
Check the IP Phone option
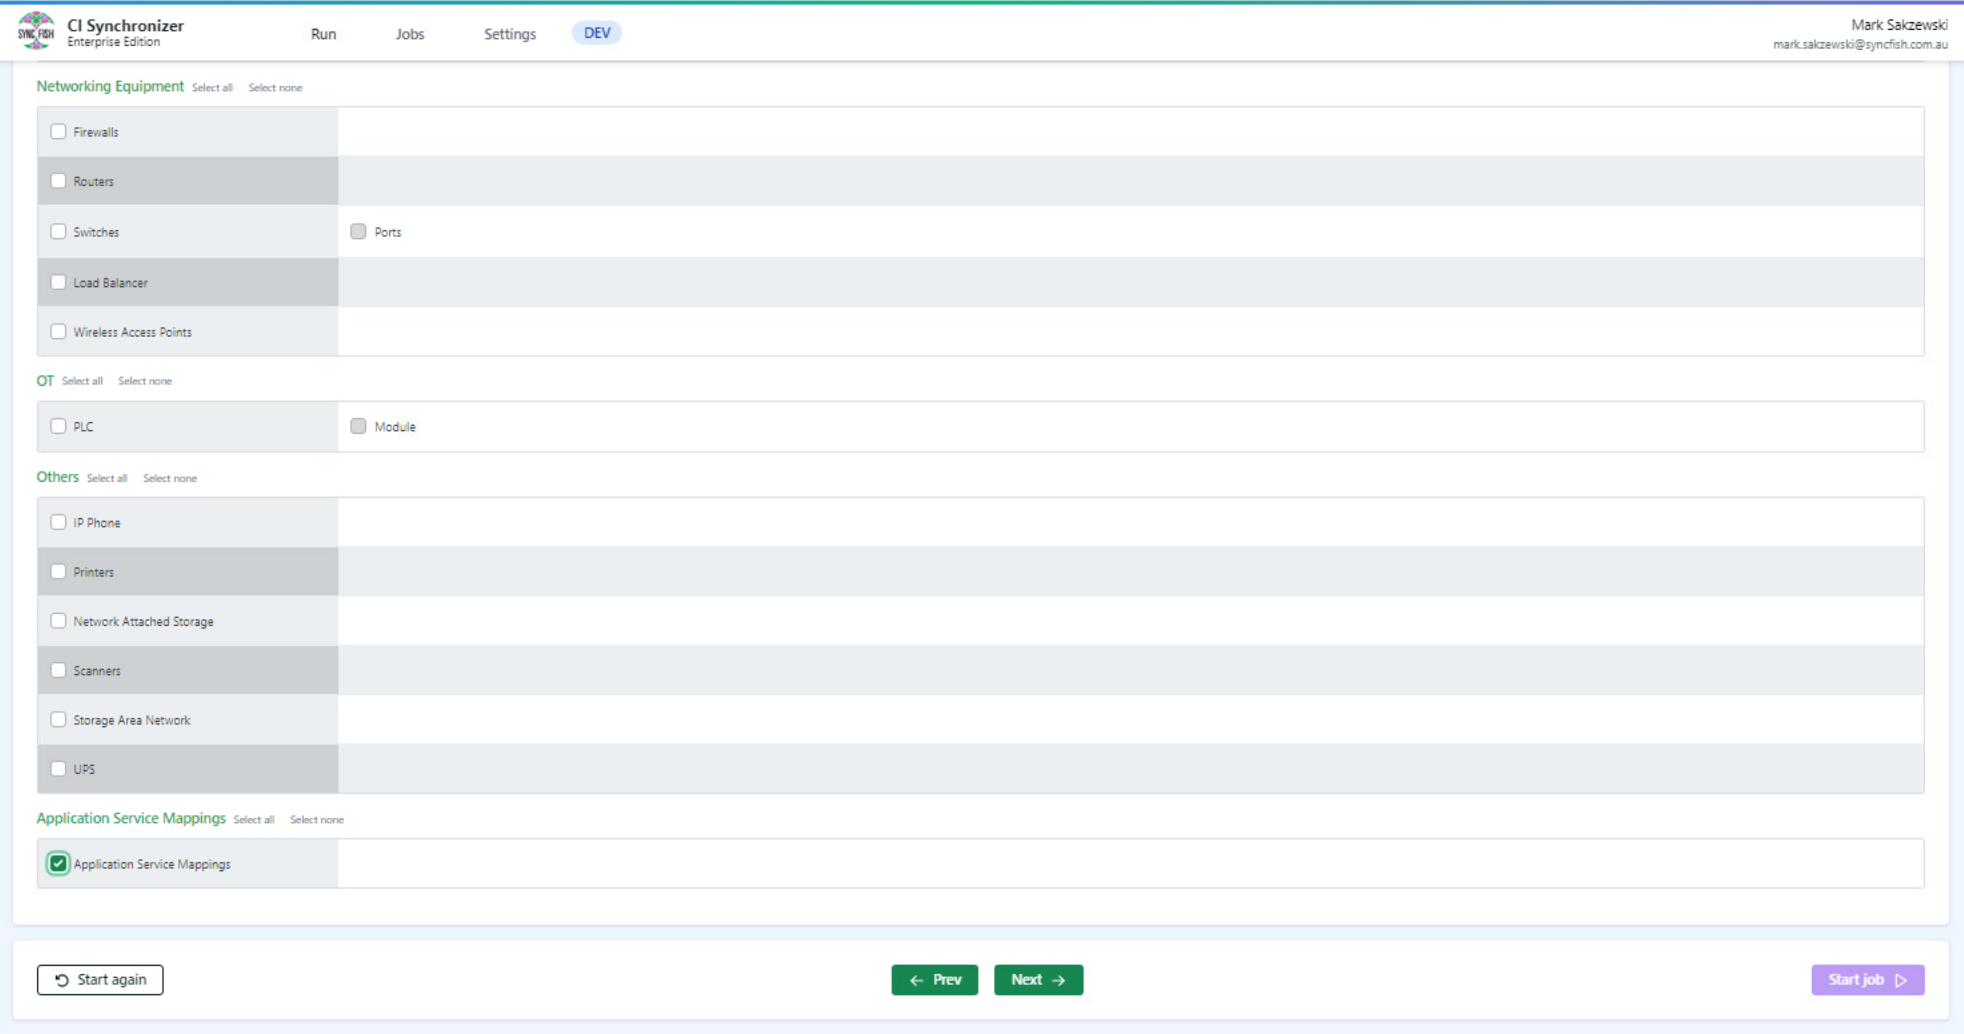(58, 522)
